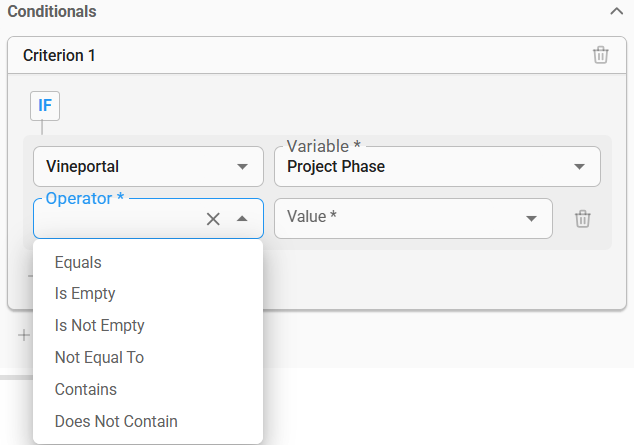This screenshot has width=634, height=445.
Task: Select the Does Not Contain option
Action: [116, 421]
